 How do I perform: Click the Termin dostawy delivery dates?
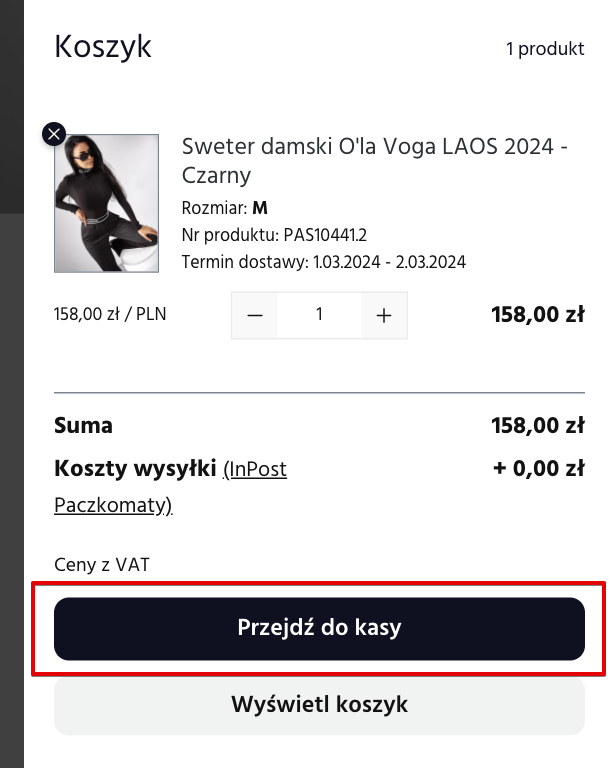click(324, 262)
